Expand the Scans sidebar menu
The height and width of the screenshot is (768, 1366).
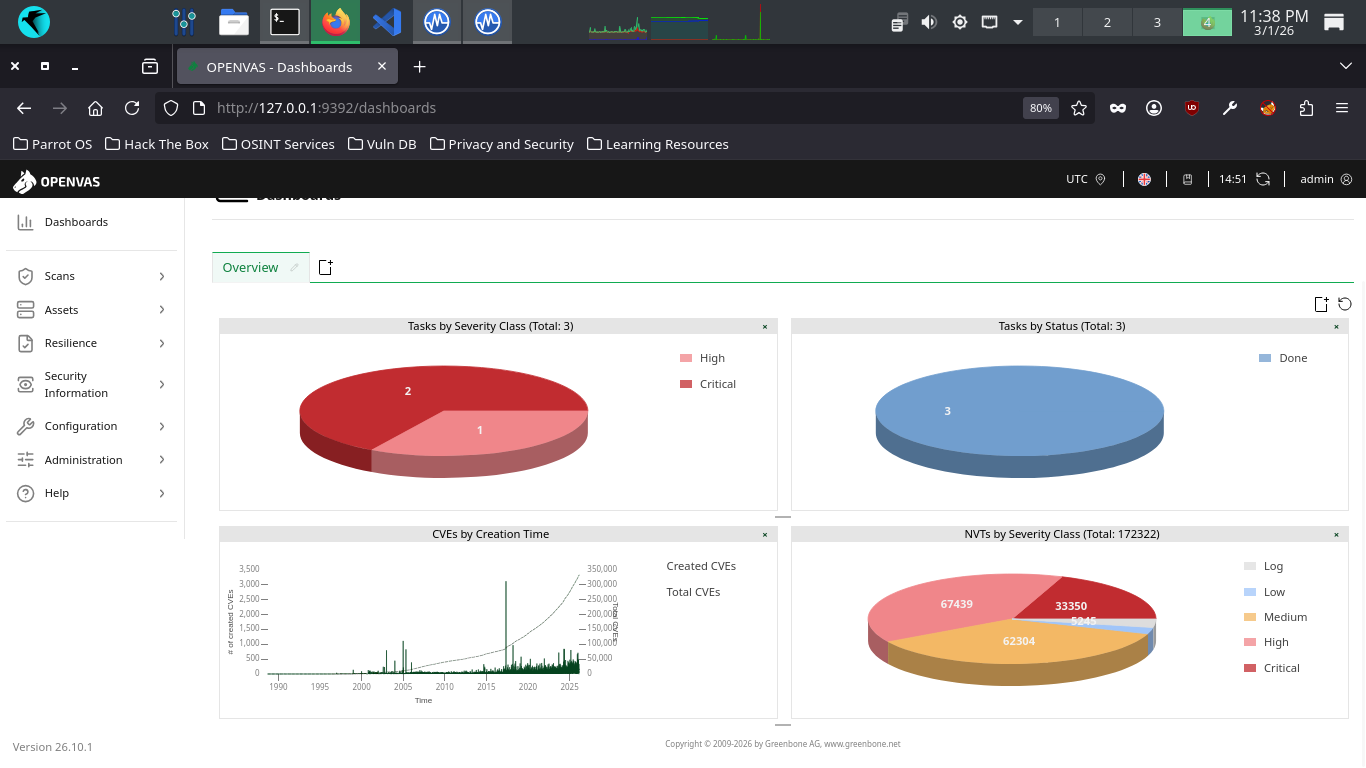pos(90,276)
